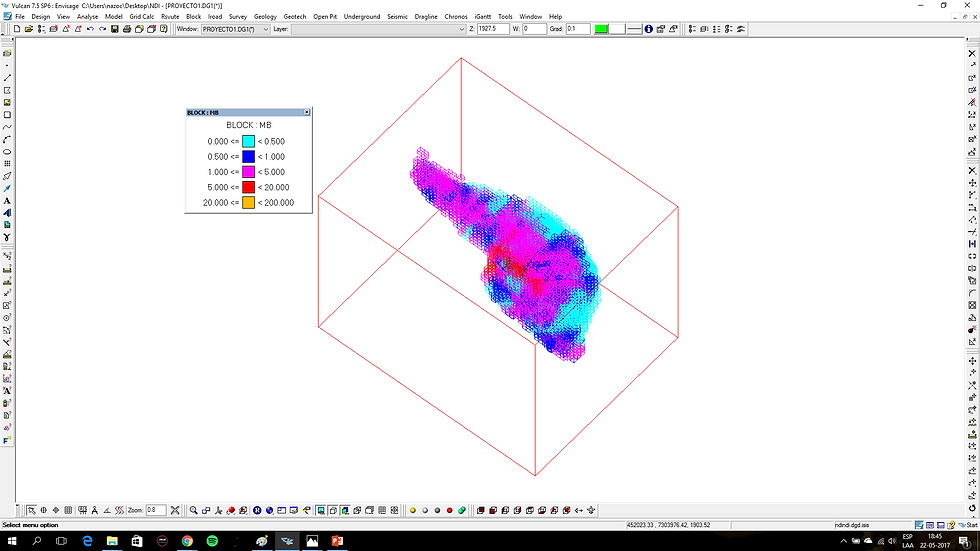The image size is (980, 551).
Task: Click the green colour swatch in toolbar
Action: click(x=601, y=29)
